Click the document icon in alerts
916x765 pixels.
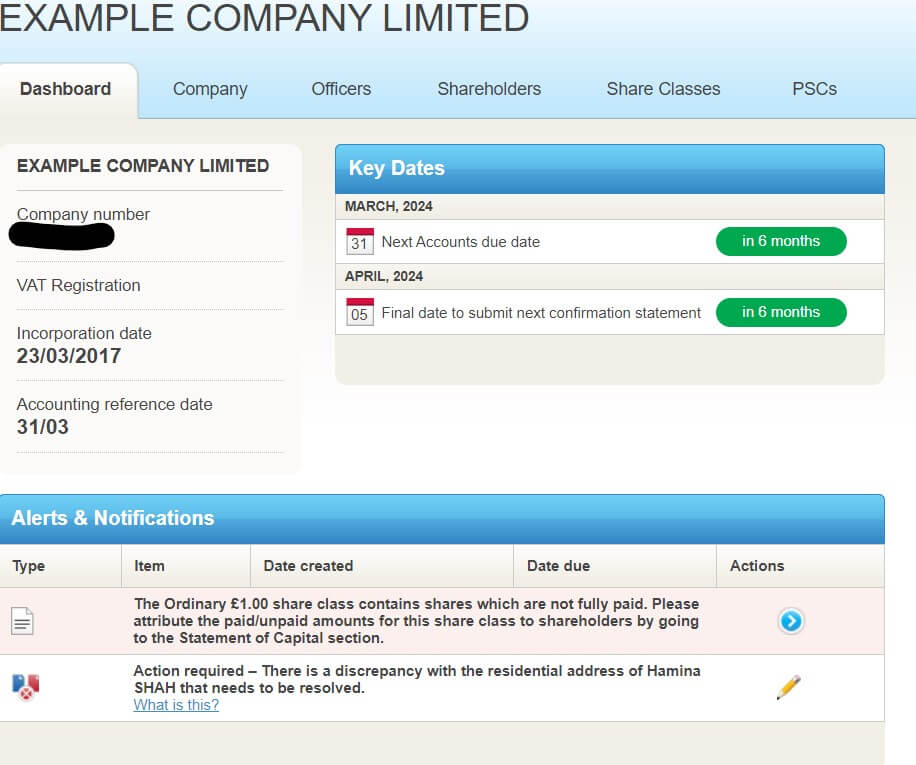pos(22,622)
